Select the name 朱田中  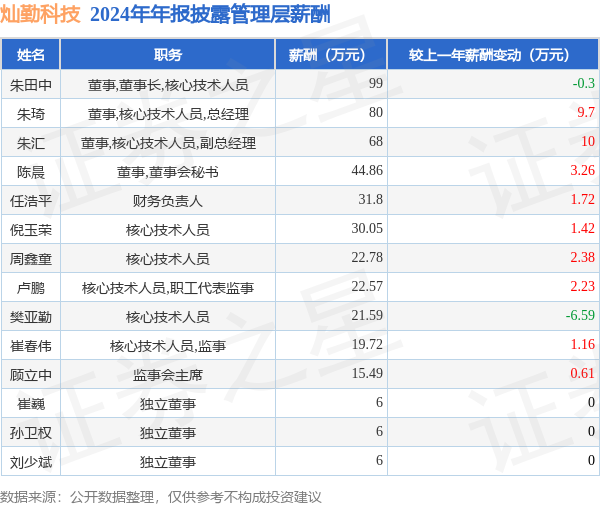31,85
